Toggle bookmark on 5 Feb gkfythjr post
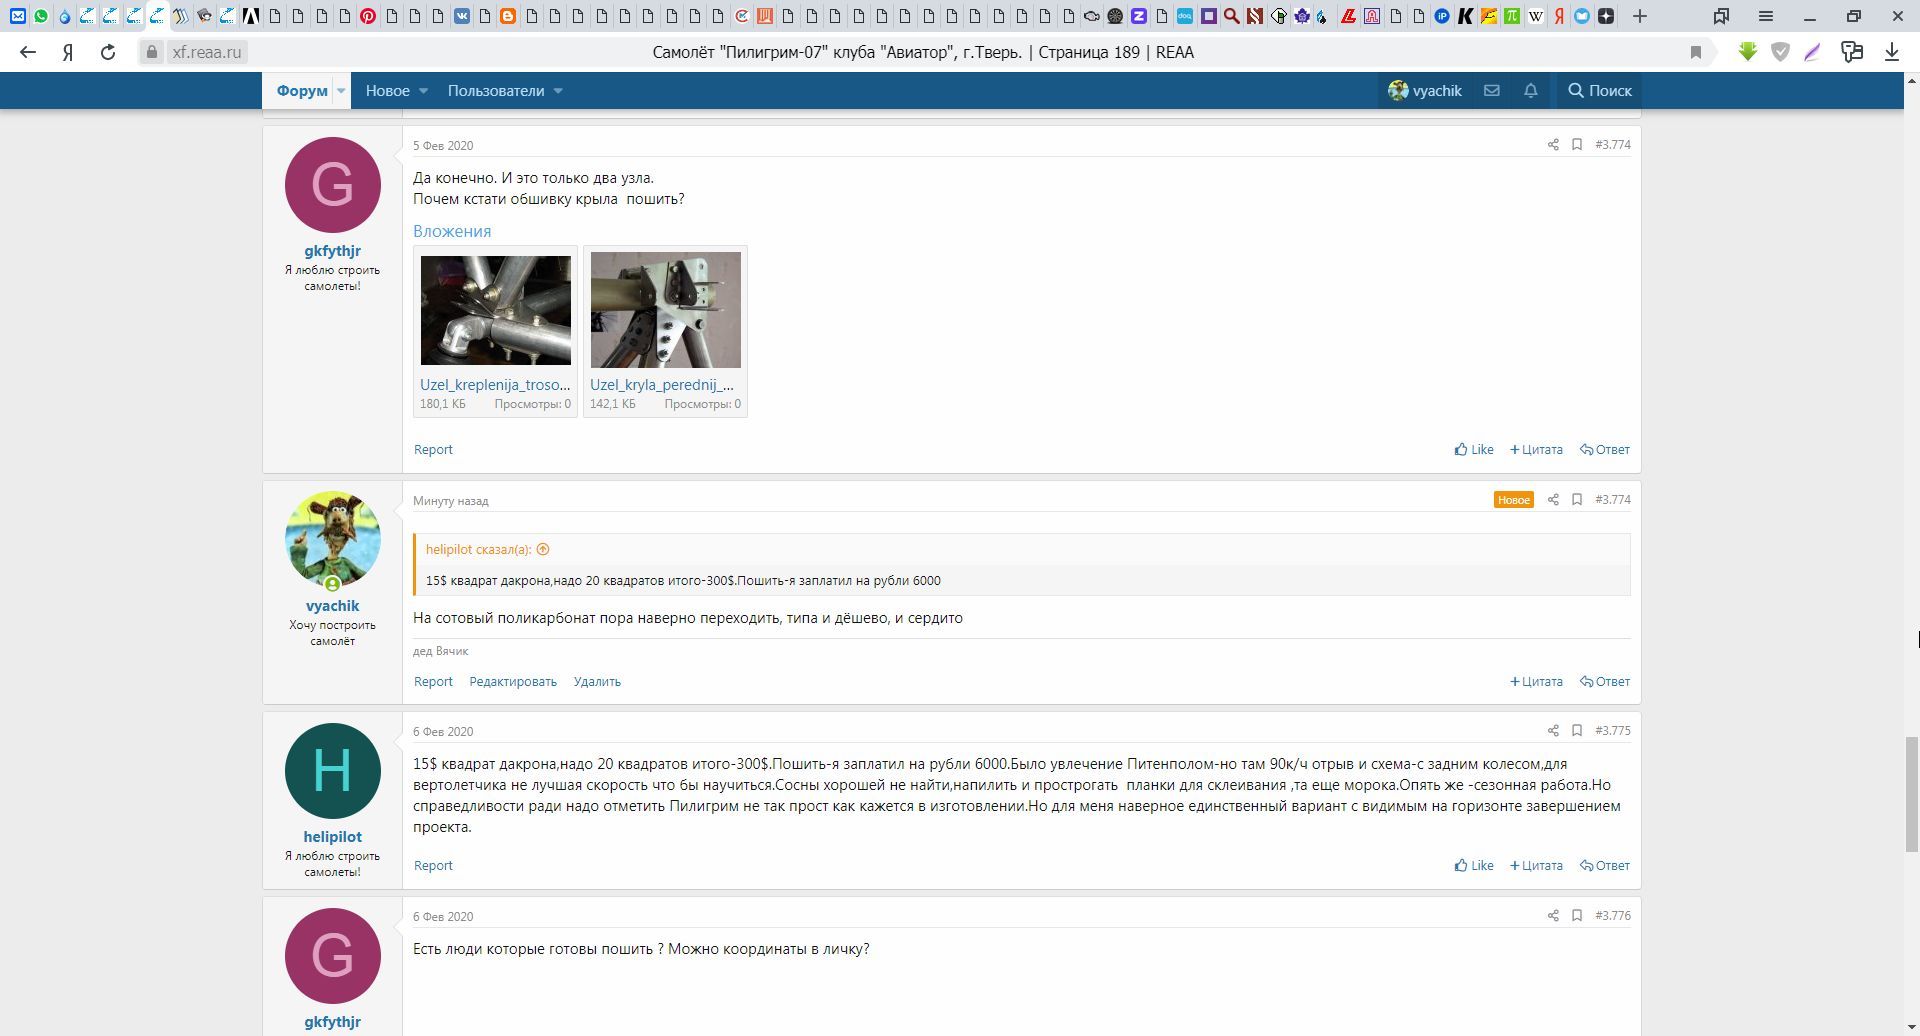This screenshot has width=1920, height=1036. click(x=1577, y=145)
